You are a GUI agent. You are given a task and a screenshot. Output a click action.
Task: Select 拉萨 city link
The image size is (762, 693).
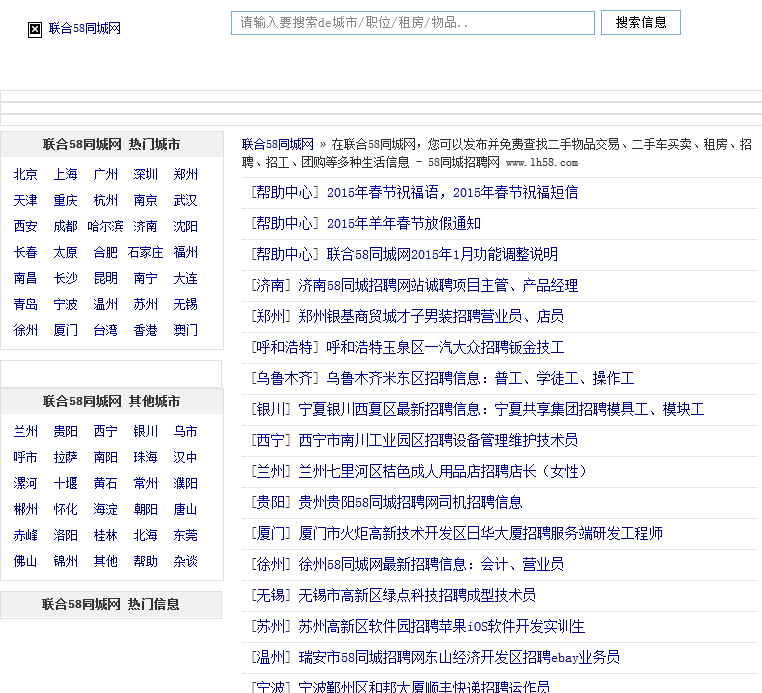click(65, 457)
